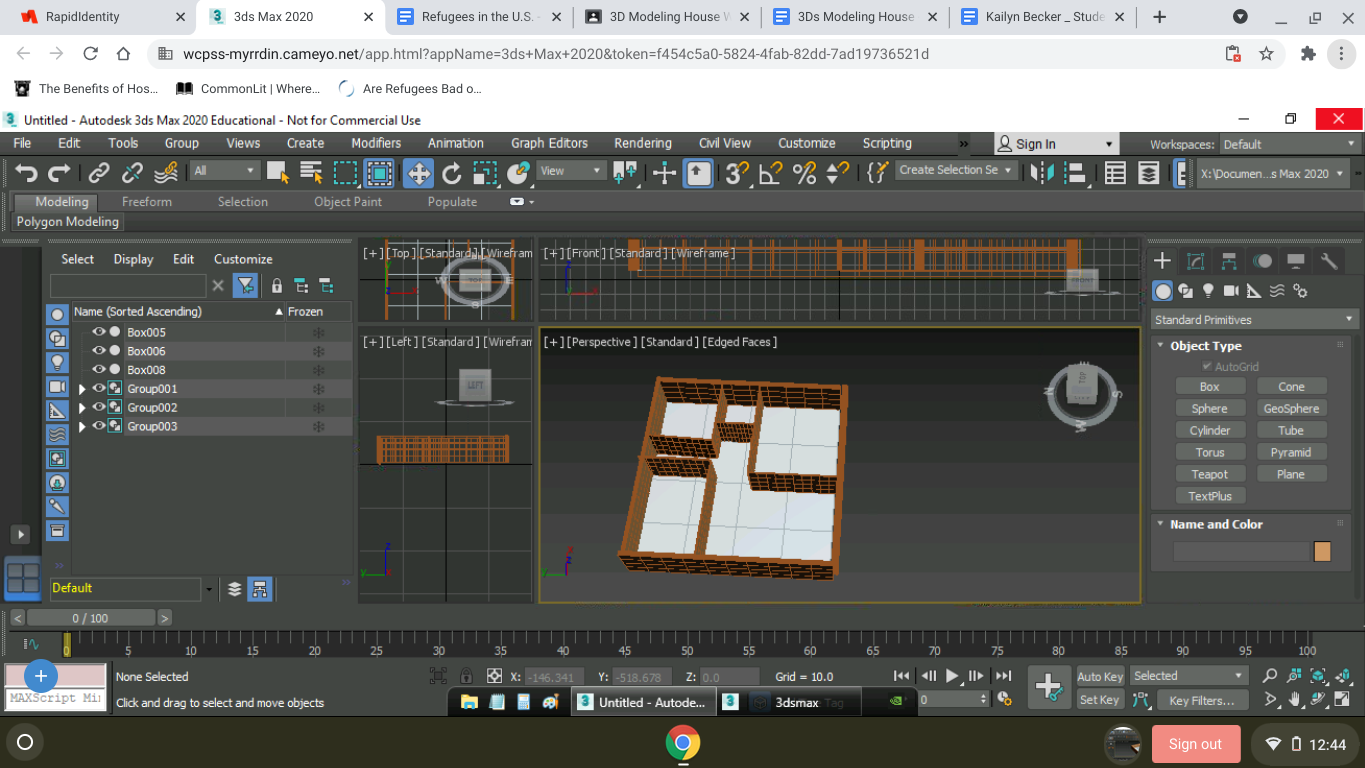Open the Rendering menu
Viewport: 1365px width, 768px height.
point(642,143)
